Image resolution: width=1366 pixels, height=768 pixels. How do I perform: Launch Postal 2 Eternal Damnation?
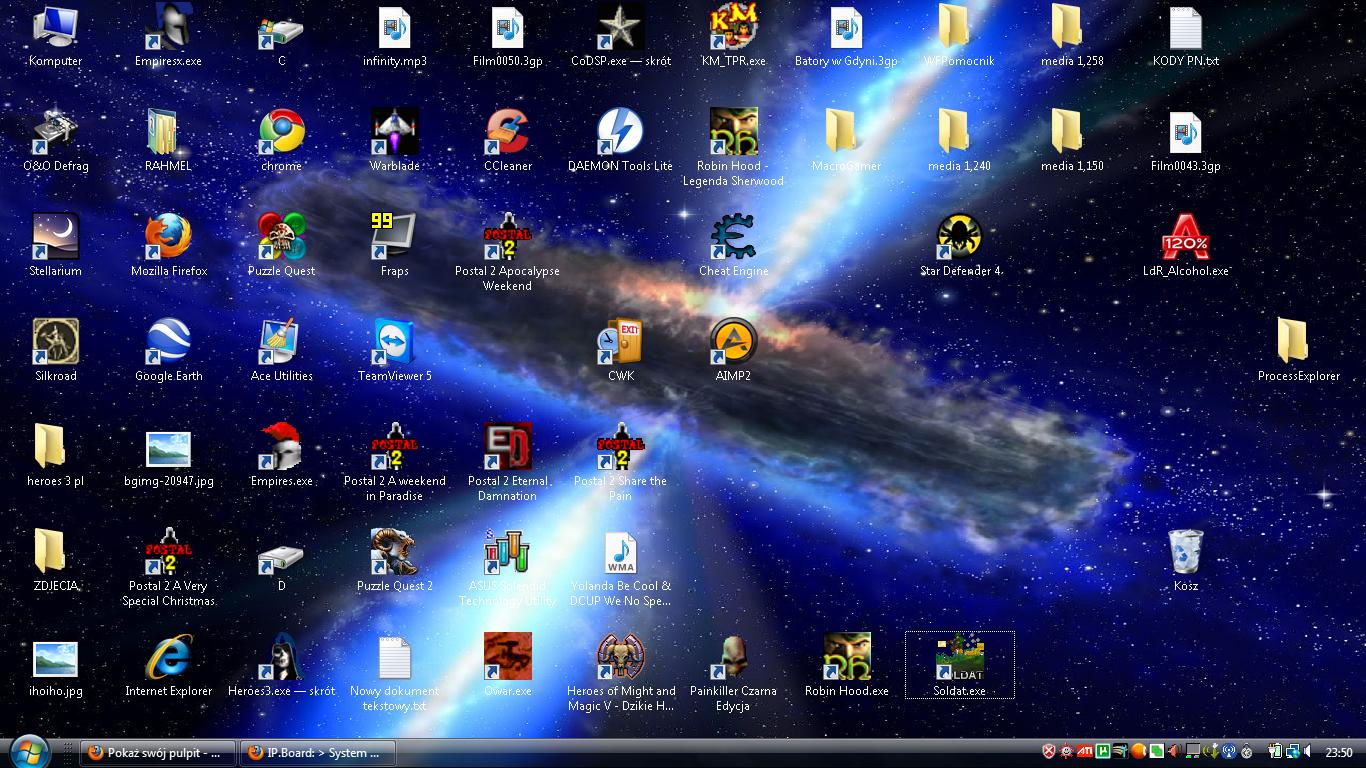(x=507, y=463)
